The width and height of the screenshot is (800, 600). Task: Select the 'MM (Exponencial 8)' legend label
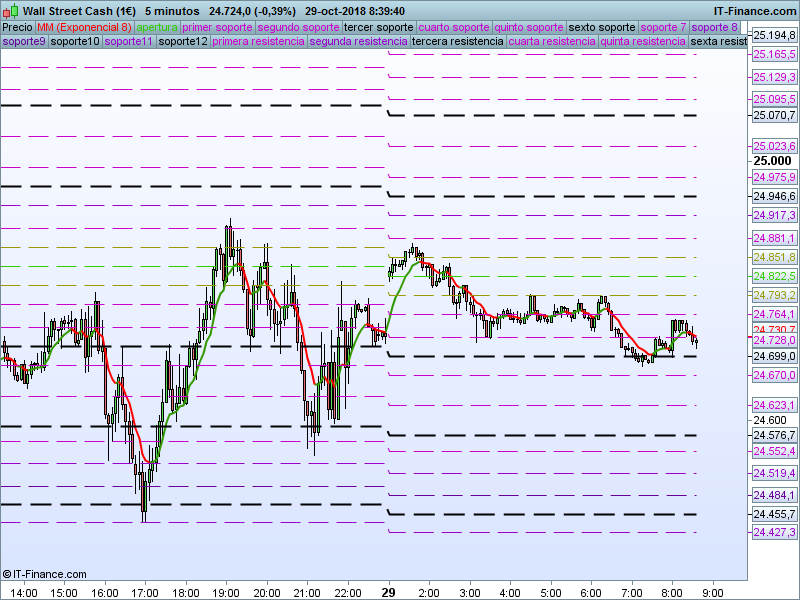(x=84, y=27)
